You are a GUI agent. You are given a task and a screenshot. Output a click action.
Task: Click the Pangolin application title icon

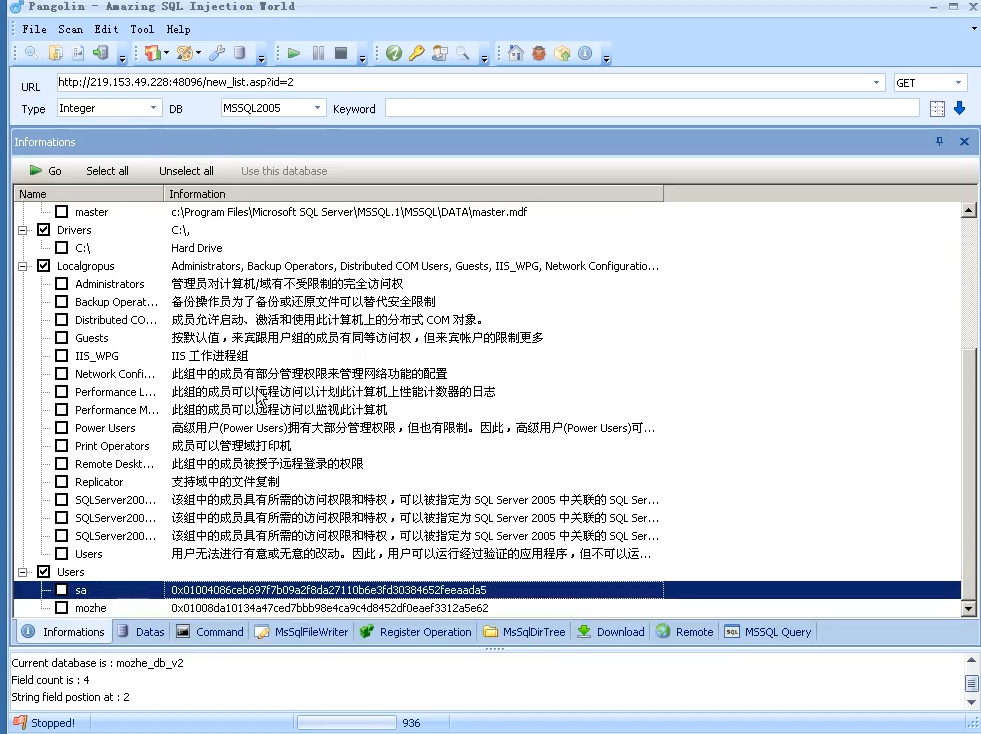pos(16,7)
